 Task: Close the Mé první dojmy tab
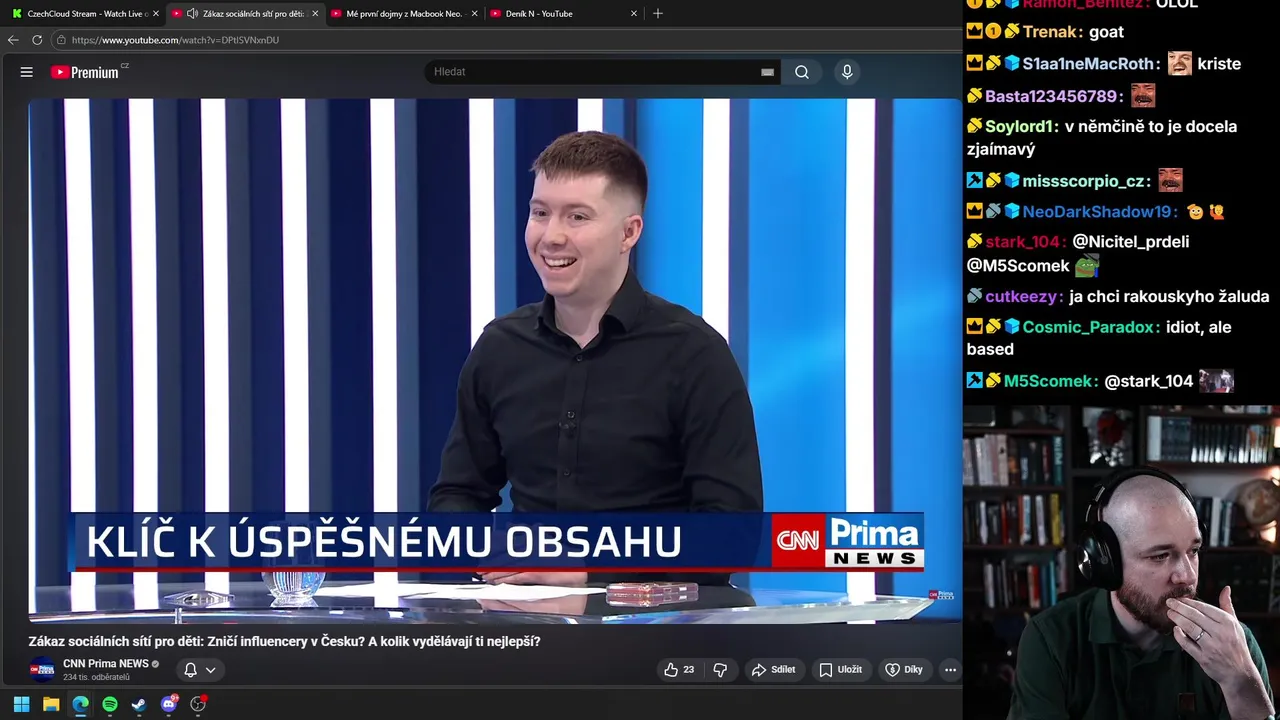point(474,14)
